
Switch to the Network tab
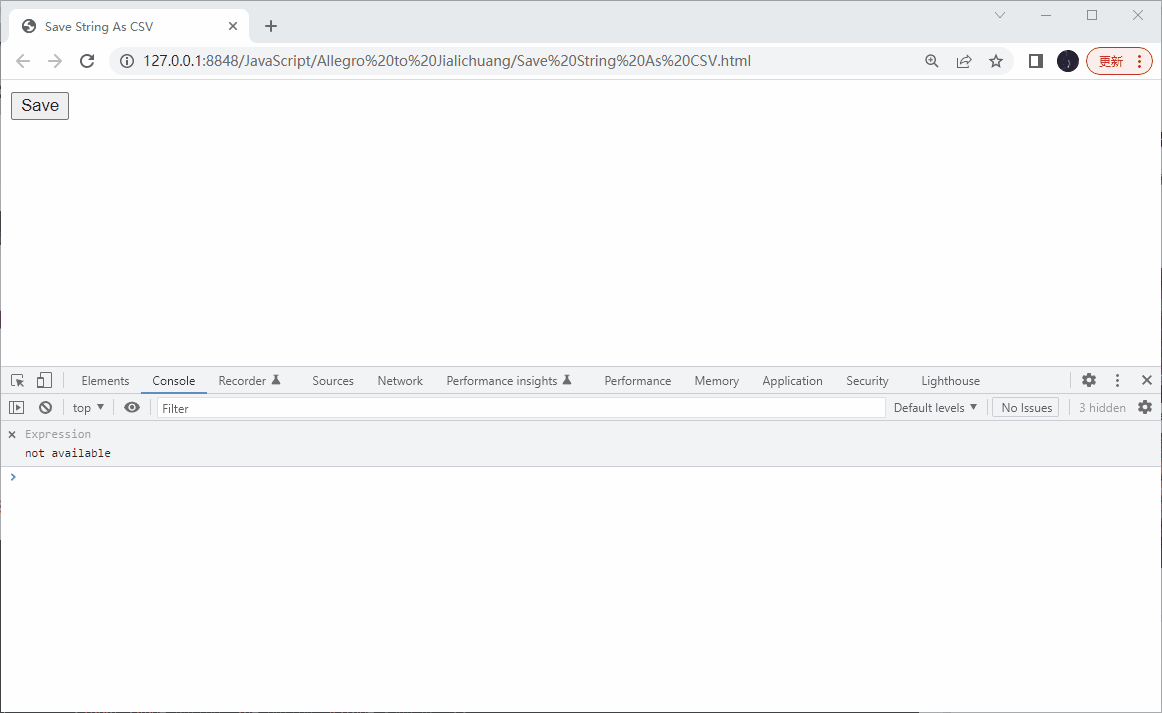400,380
